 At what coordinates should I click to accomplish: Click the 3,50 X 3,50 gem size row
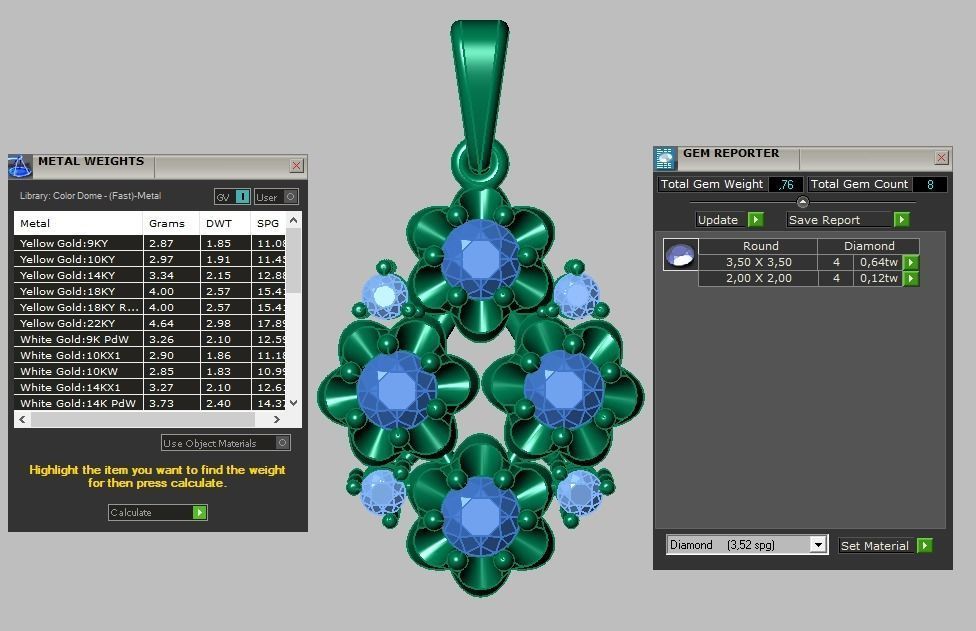[x=809, y=262]
